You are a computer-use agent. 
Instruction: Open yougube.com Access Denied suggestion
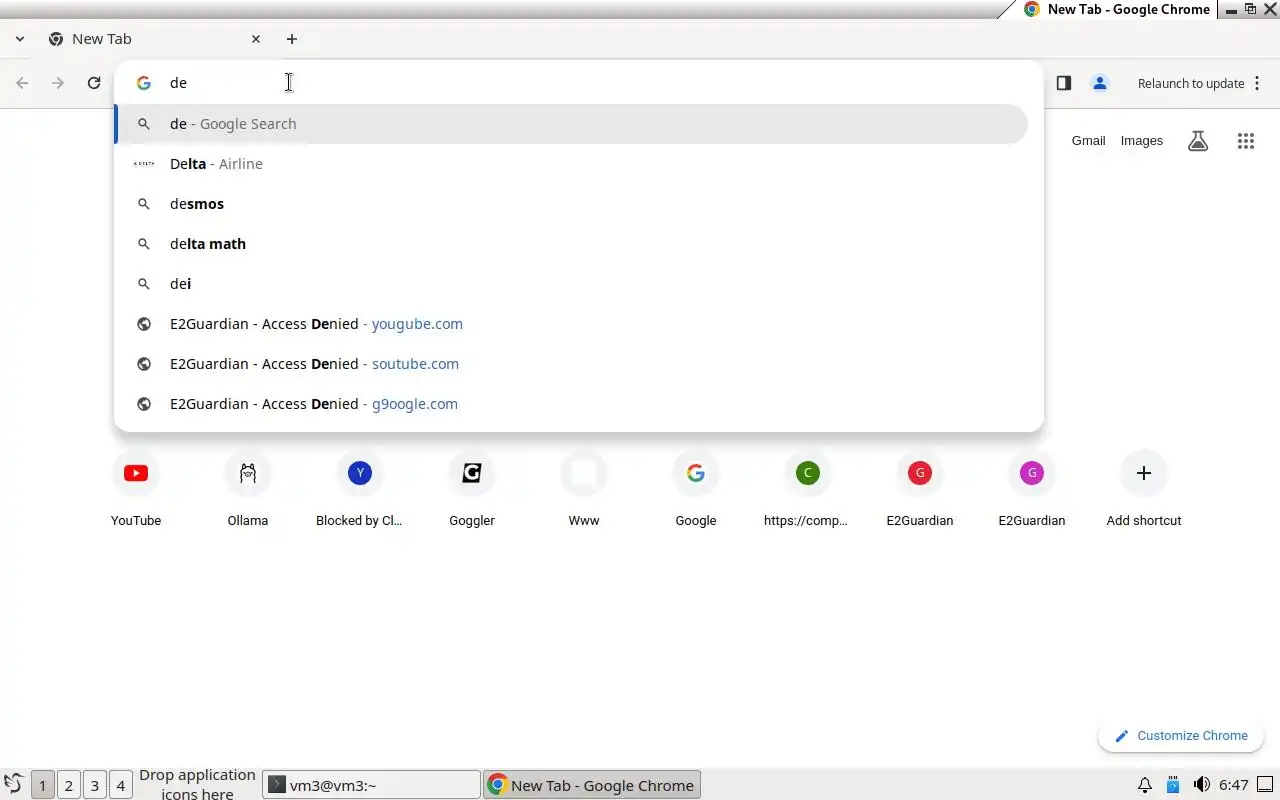click(572, 324)
